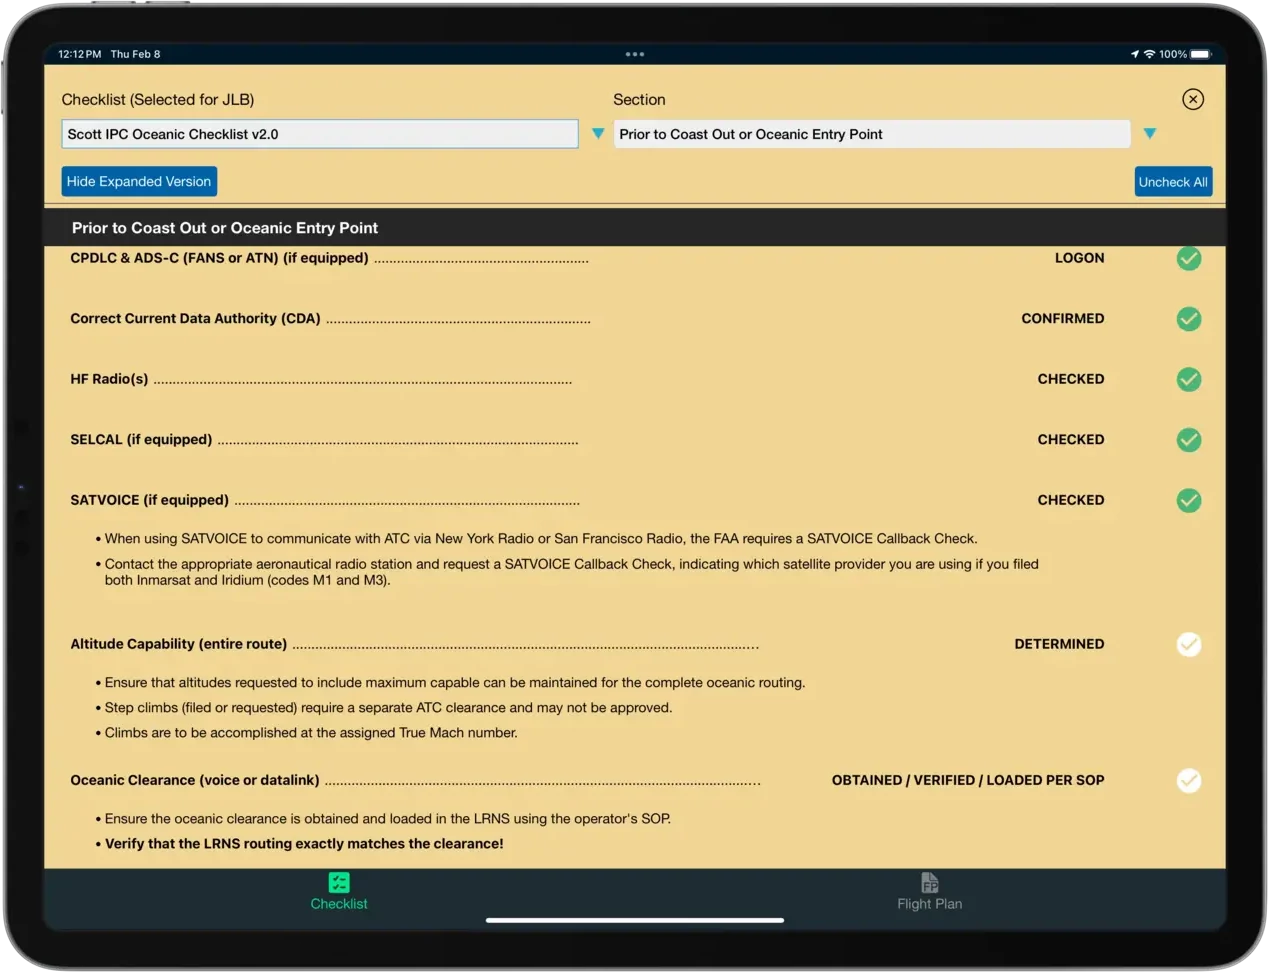Click the Oceanic Clearance (voice or datalink) label

195,780
